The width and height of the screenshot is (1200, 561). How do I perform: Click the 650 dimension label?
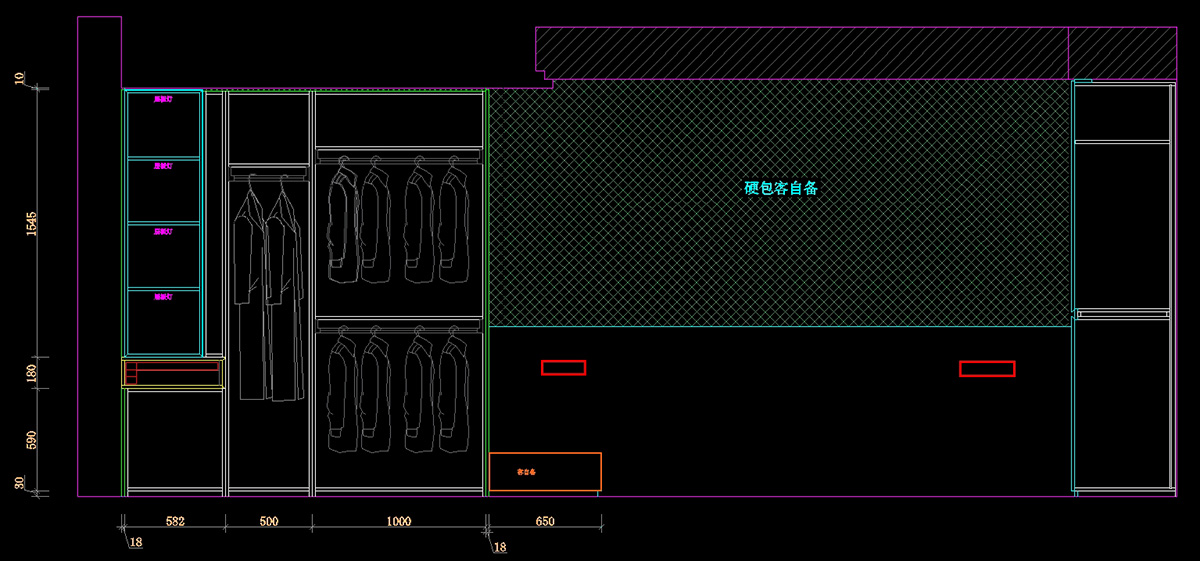544,521
